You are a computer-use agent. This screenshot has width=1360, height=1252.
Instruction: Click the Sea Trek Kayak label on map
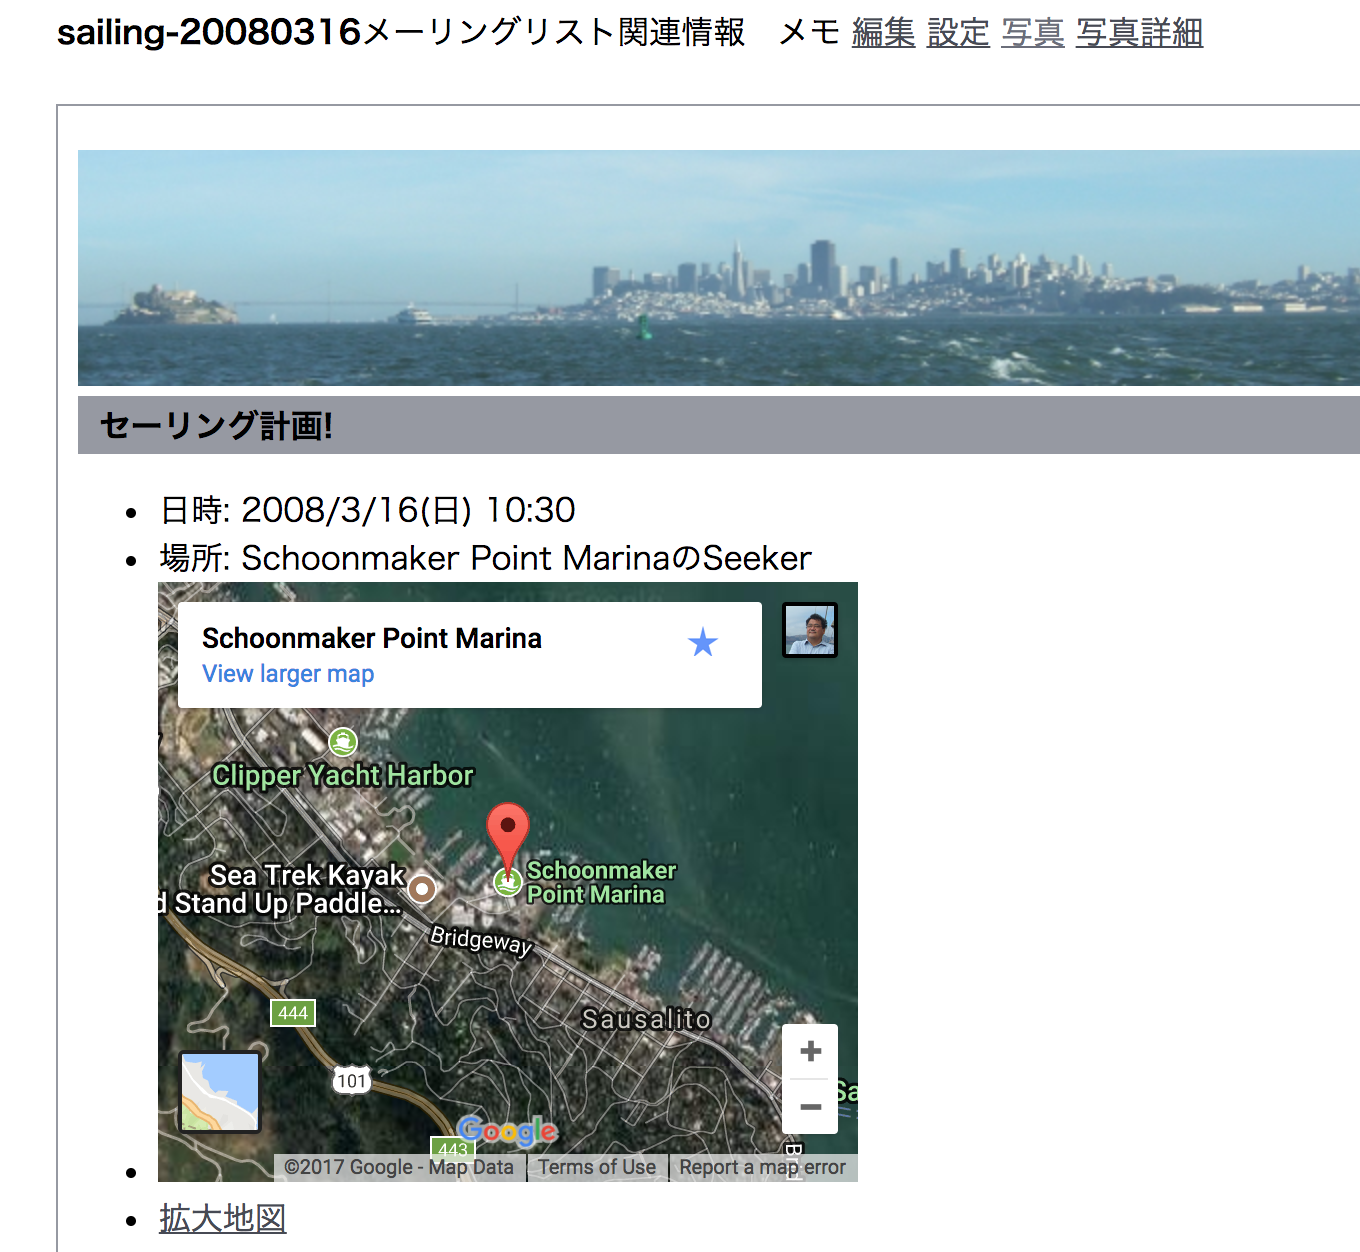click(x=289, y=889)
